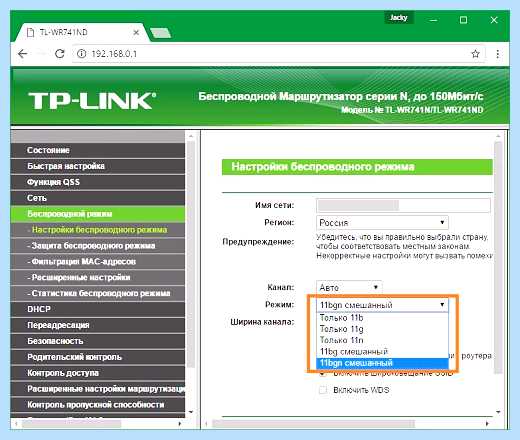The image size is (520, 440).
Task: Open the Chrome three-dot menu
Action: [x=497, y=54]
